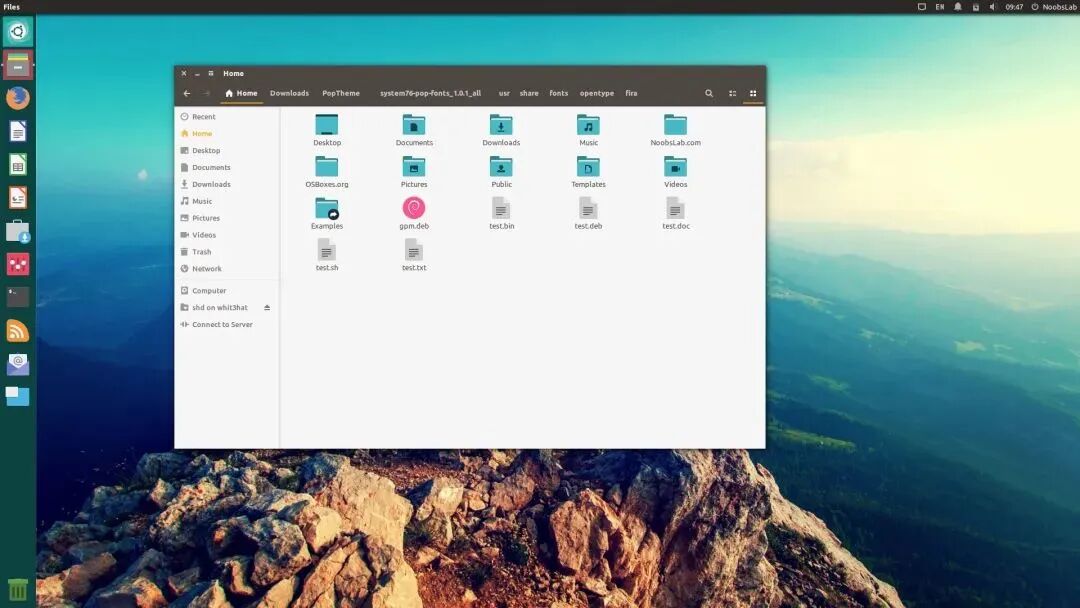Open the Videos folder icon in file grid
The image size is (1080, 608).
675,166
